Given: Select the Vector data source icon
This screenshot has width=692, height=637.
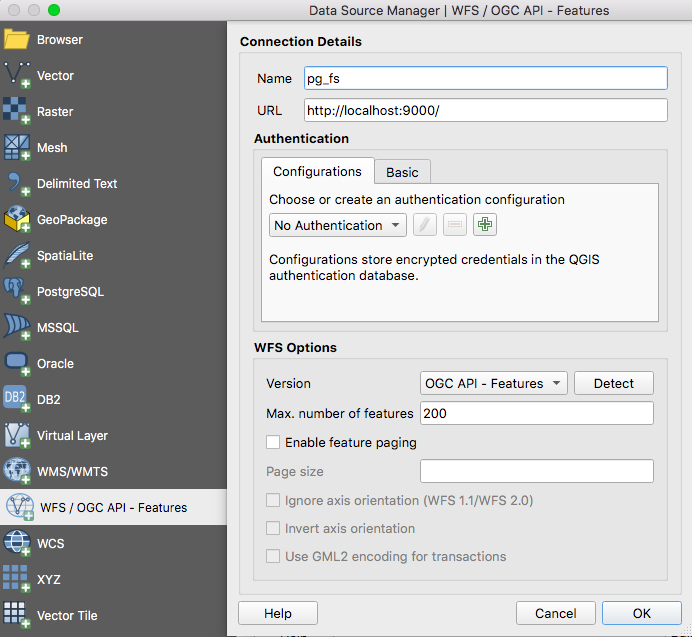Looking at the screenshot, I should 16,75.
